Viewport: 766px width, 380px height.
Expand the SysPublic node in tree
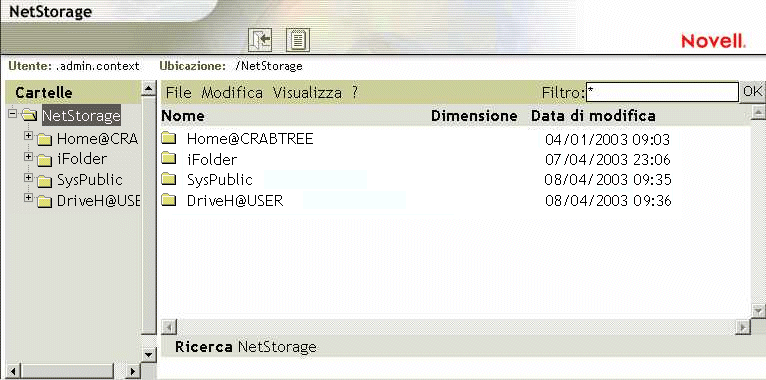tap(28, 178)
